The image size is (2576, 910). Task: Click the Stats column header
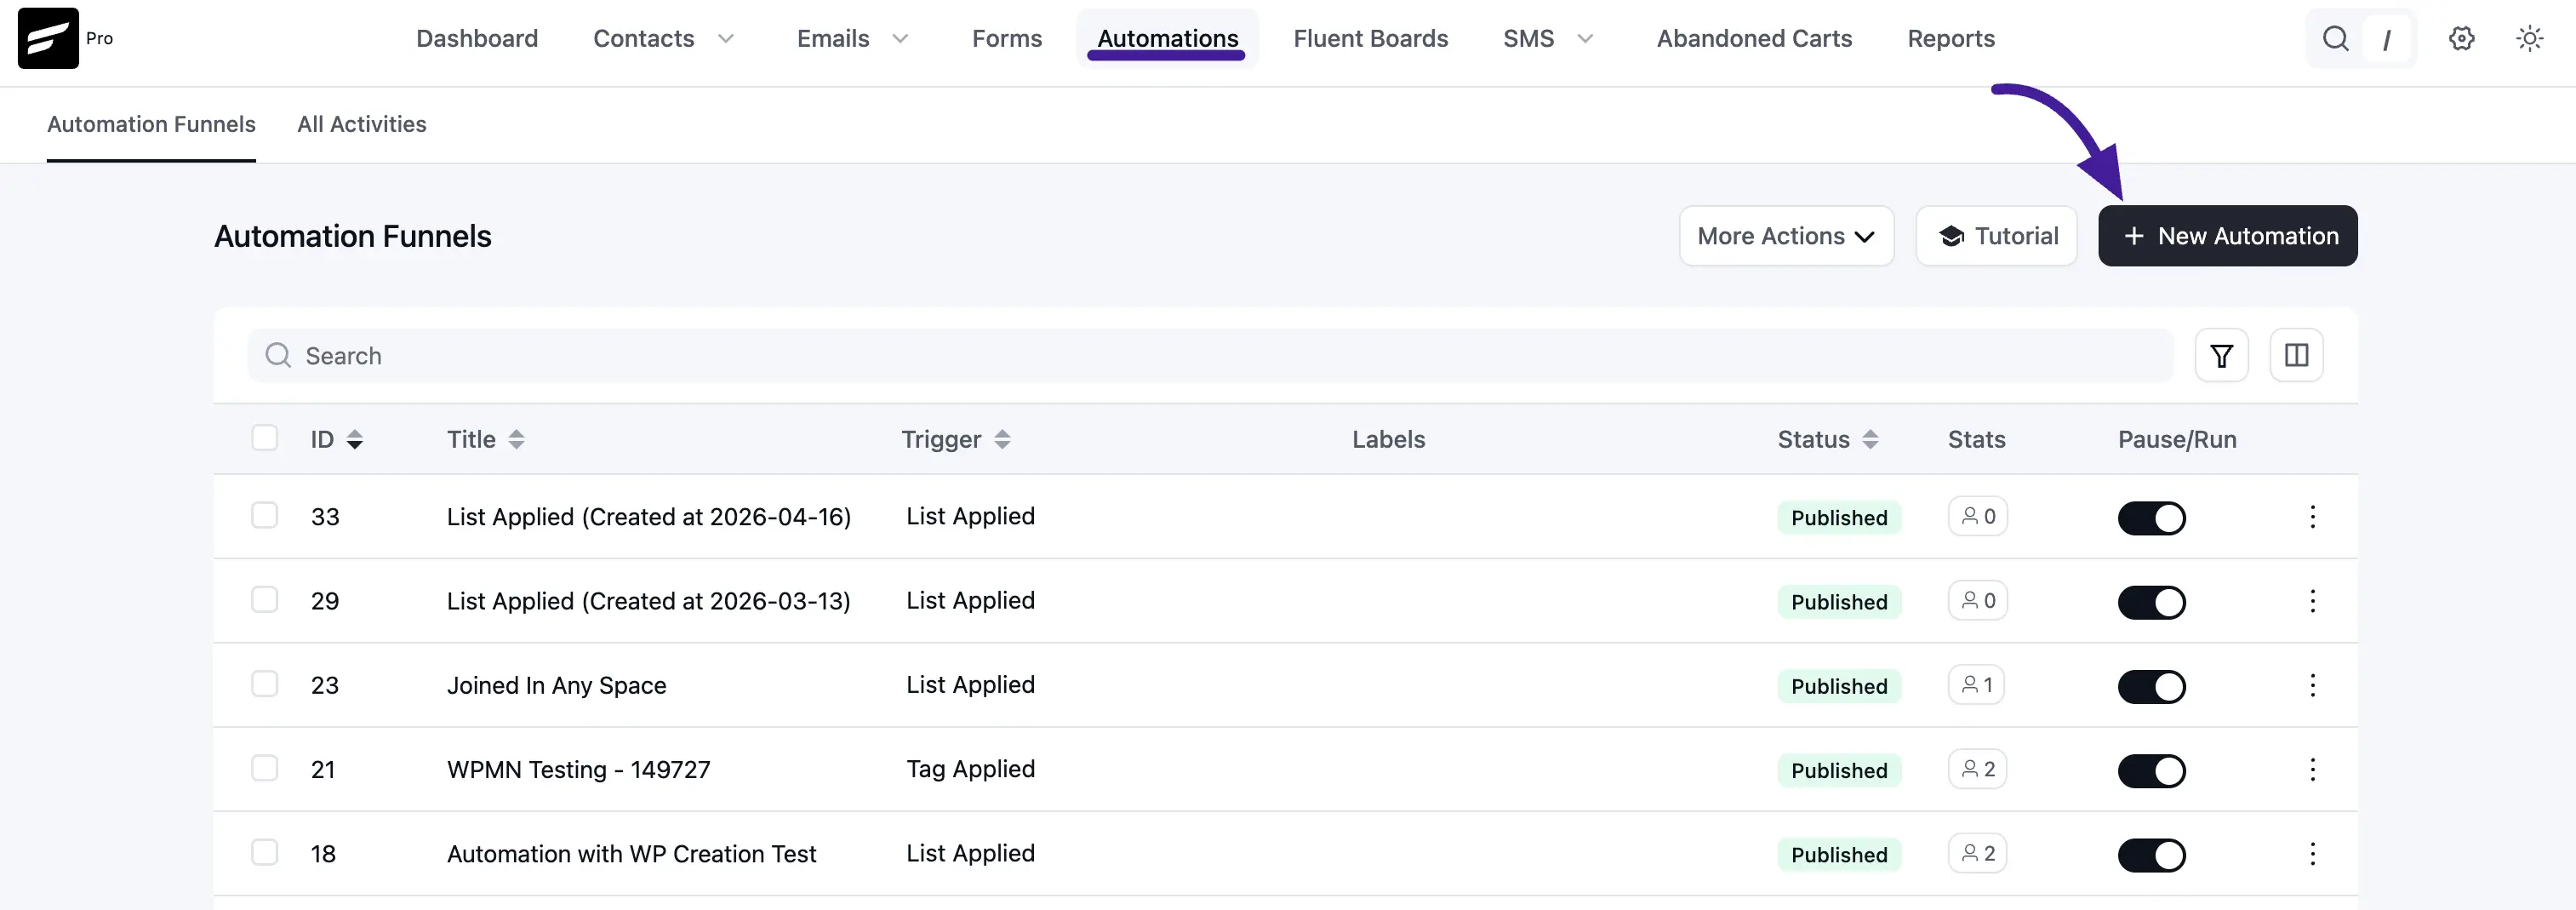1976,439
